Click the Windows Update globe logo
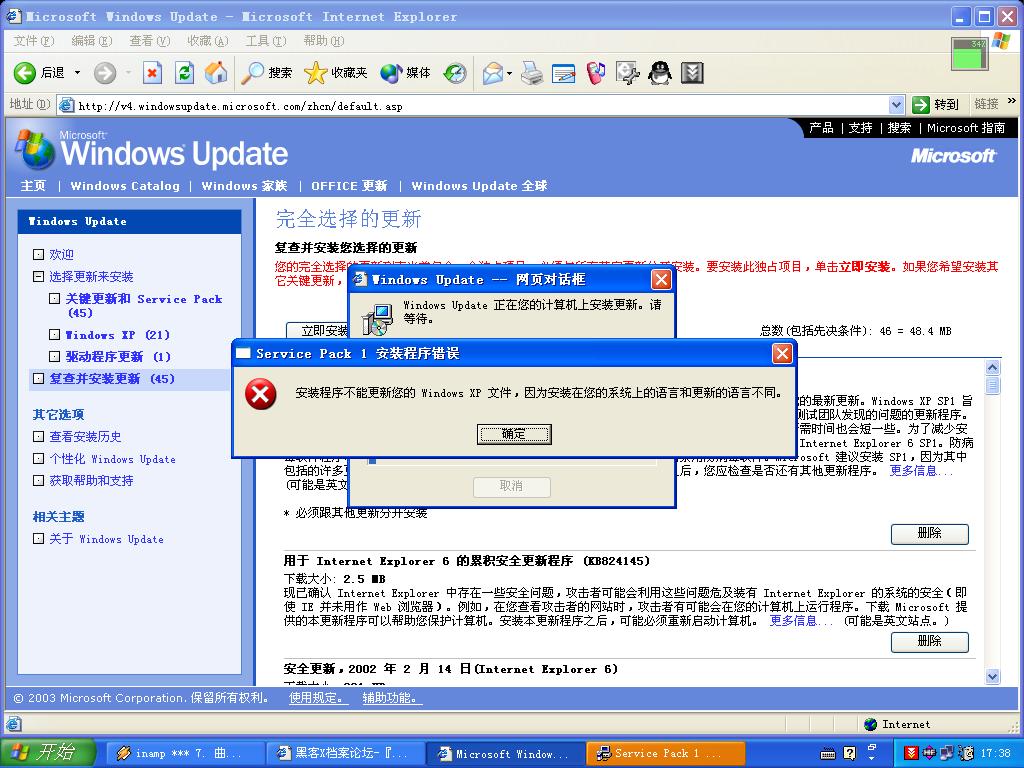The width and height of the screenshot is (1024, 768). [36, 150]
